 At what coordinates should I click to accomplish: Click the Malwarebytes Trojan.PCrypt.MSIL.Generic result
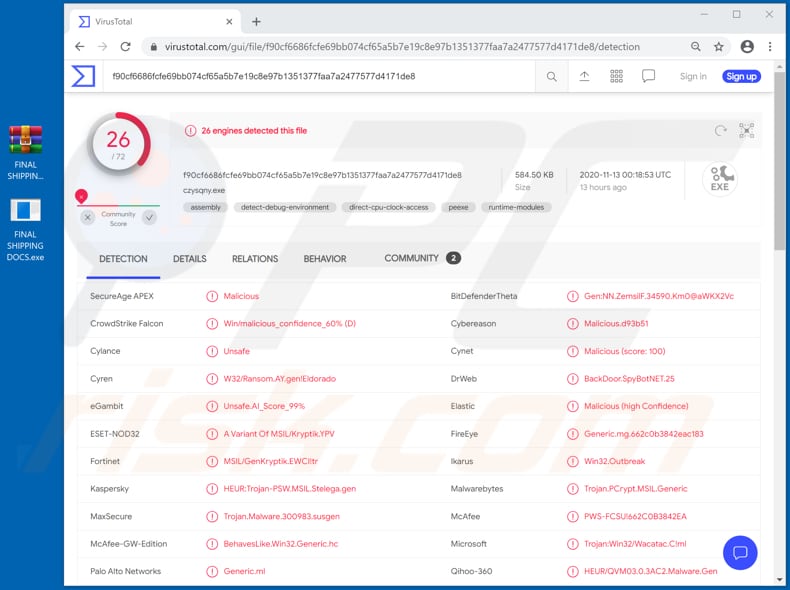point(635,489)
